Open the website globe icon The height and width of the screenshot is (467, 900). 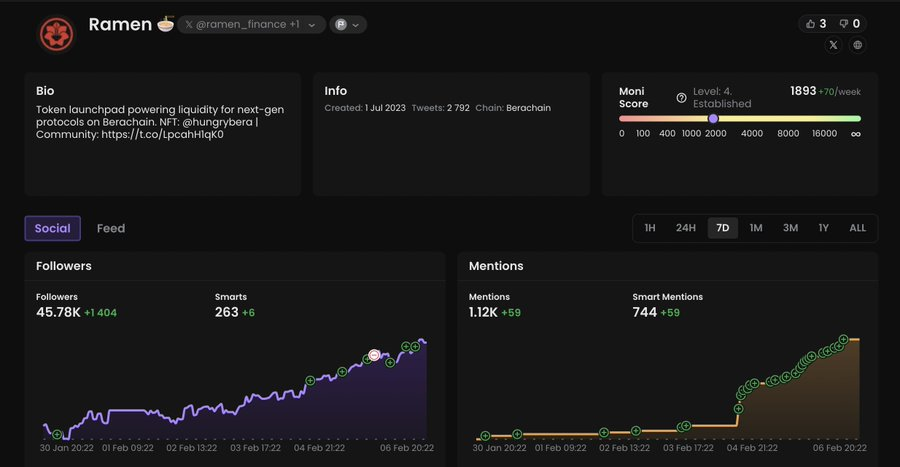pos(858,45)
